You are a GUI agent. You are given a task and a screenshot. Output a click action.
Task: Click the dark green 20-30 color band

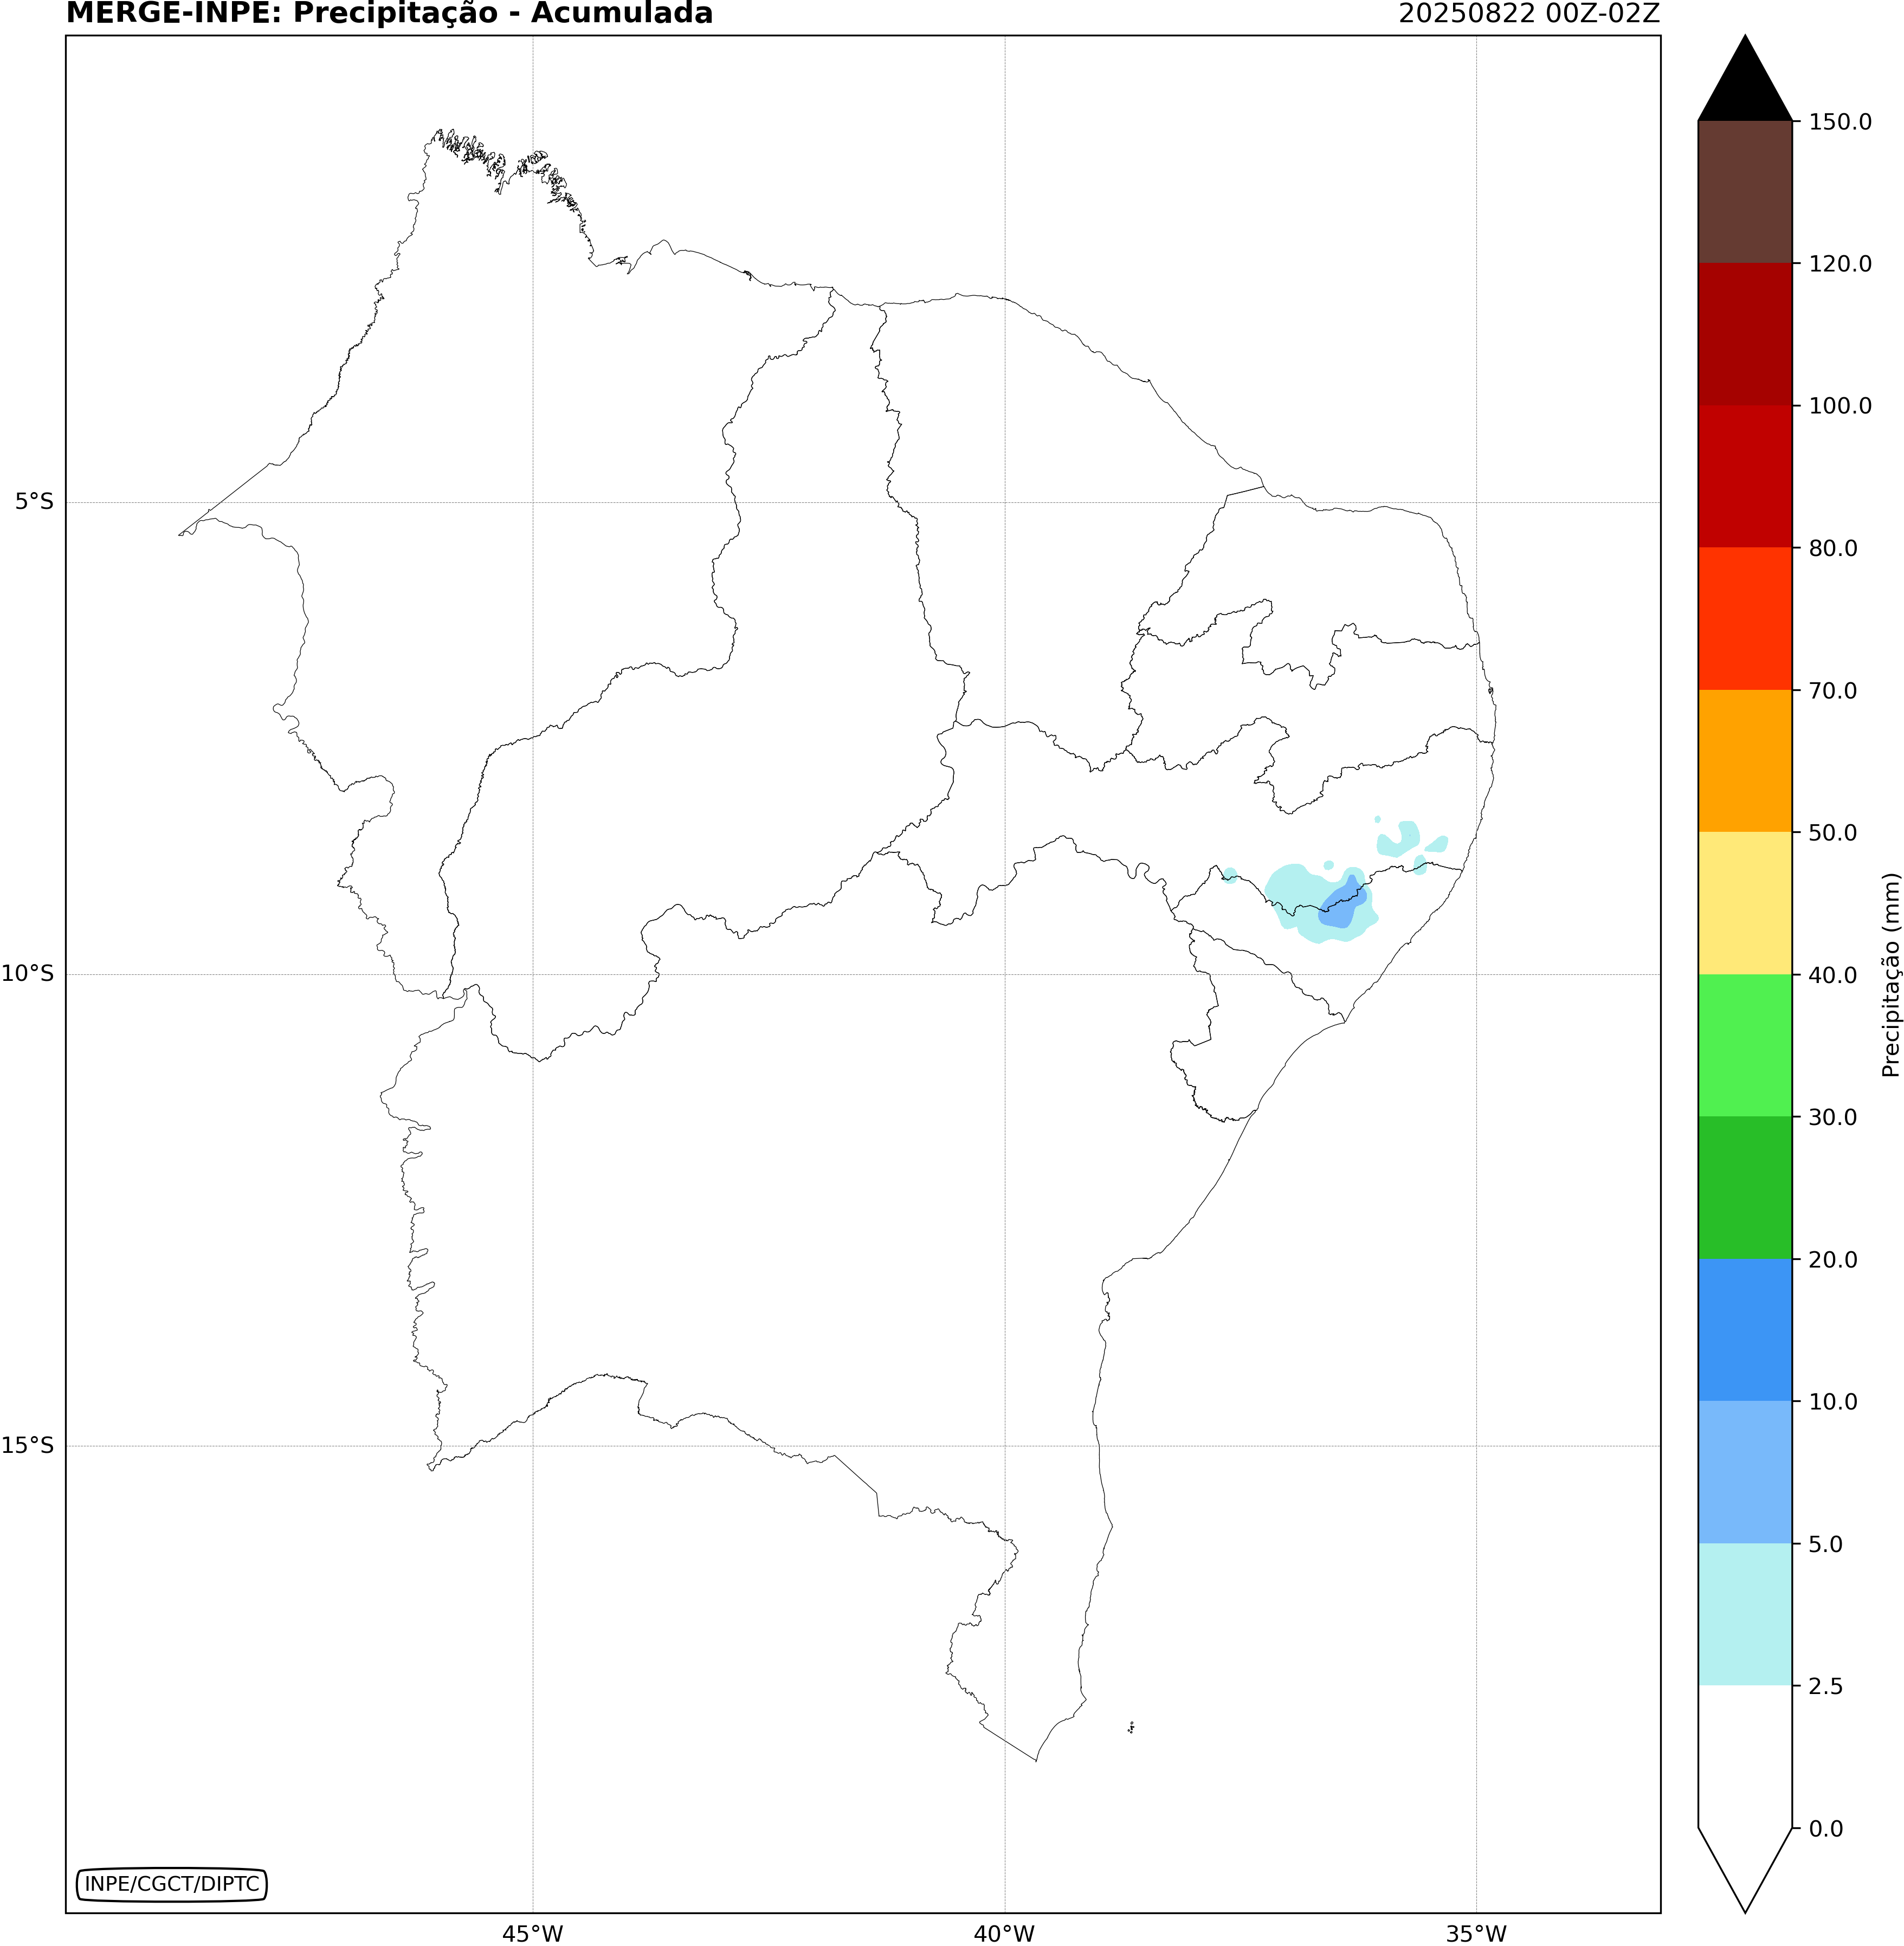click(1745, 1187)
